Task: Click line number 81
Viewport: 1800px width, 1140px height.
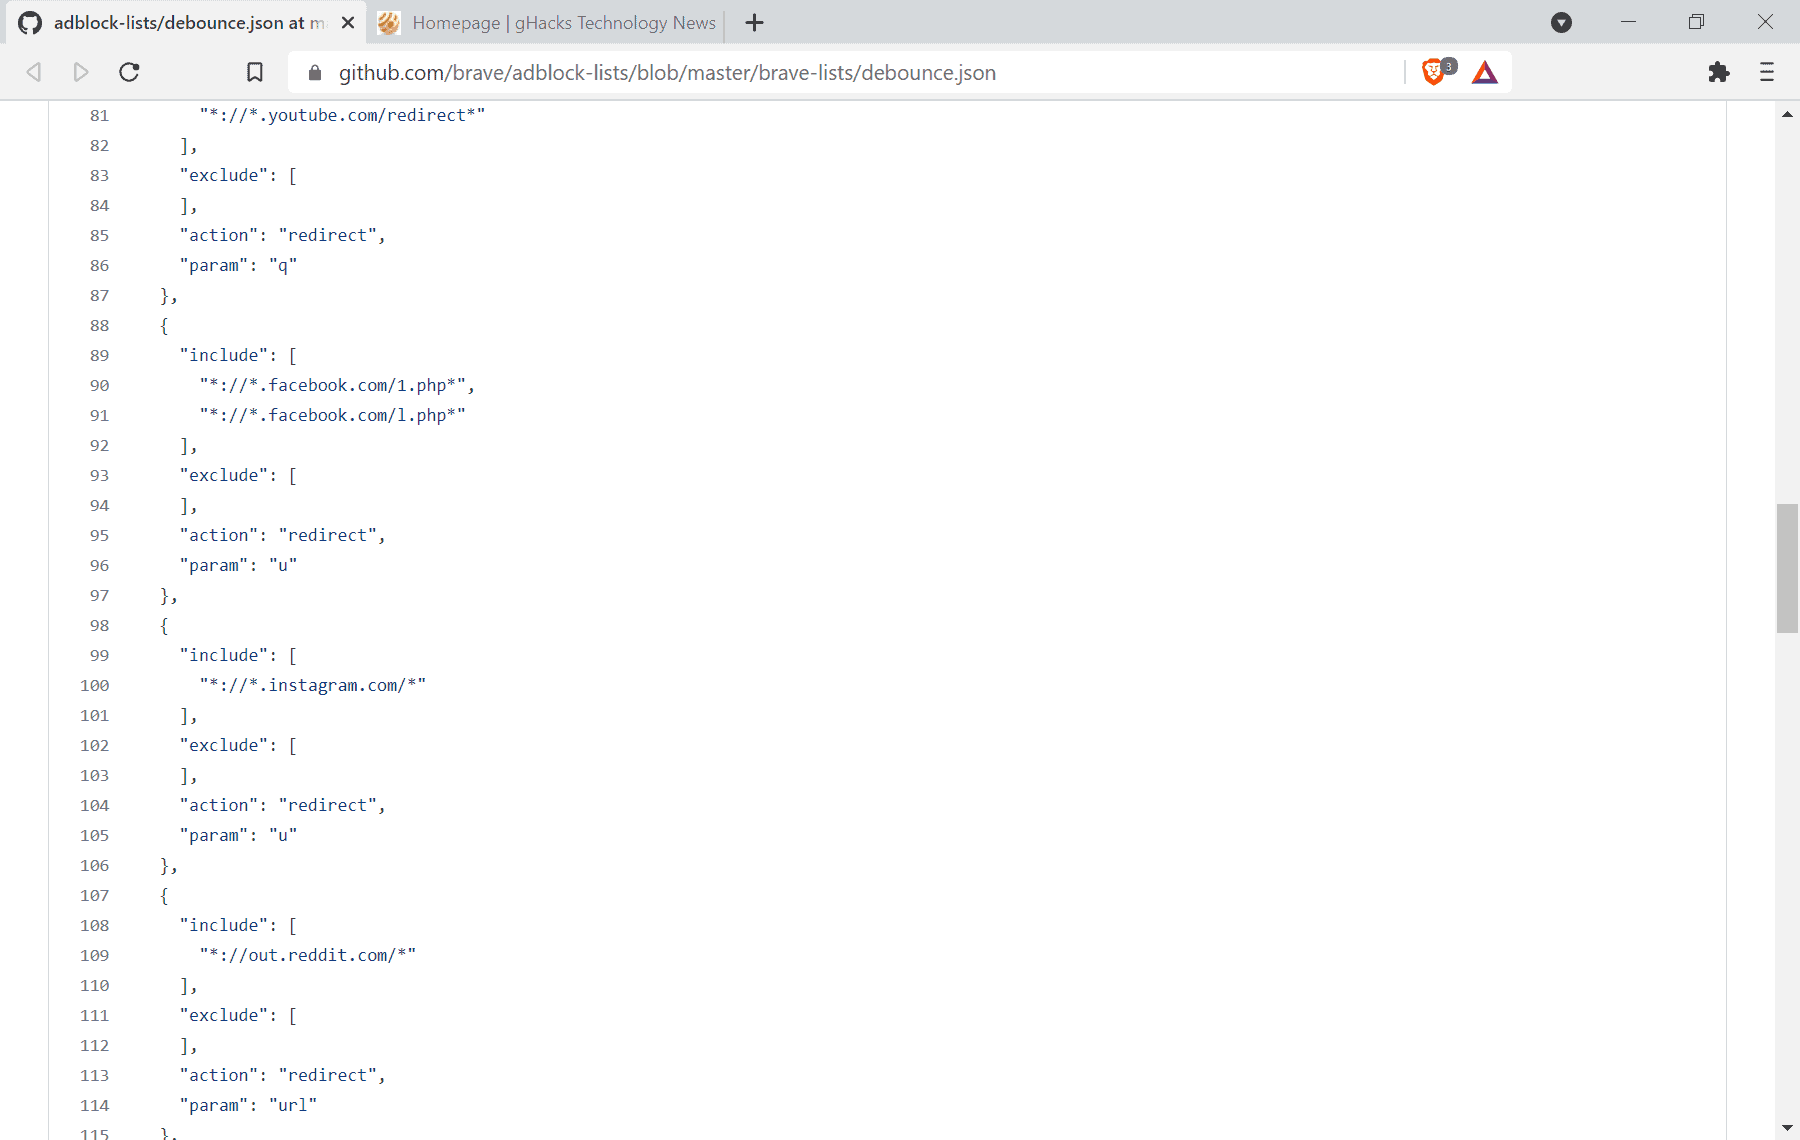Action: coord(99,115)
